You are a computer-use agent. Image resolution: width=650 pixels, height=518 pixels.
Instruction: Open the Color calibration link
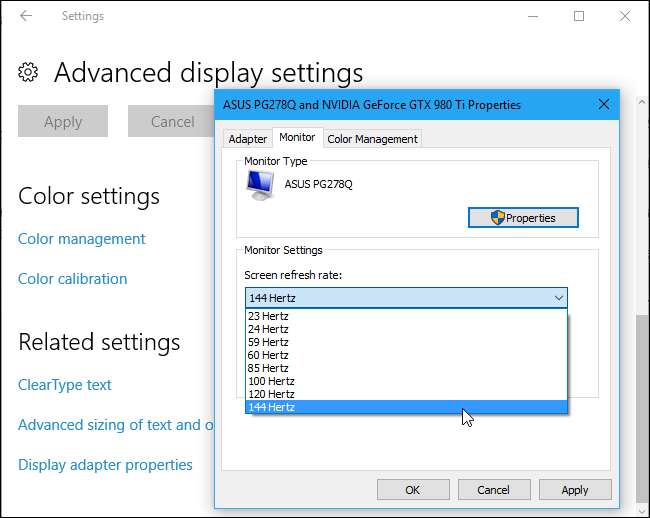point(72,279)
